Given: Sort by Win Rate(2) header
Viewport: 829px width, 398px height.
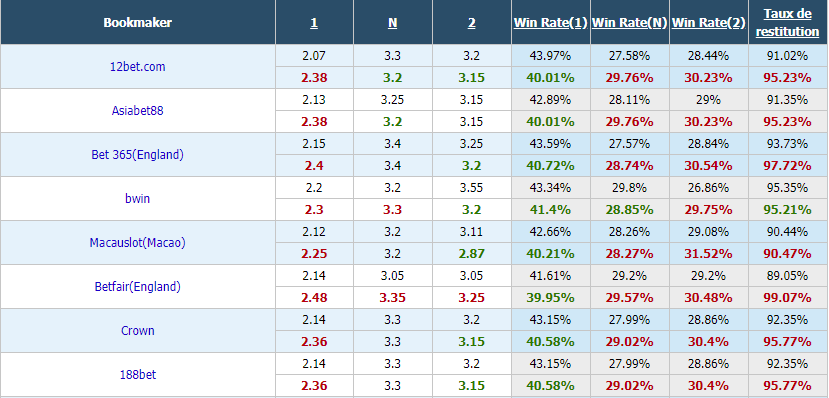Looking at the screenshot, I should tap(708, 23).
